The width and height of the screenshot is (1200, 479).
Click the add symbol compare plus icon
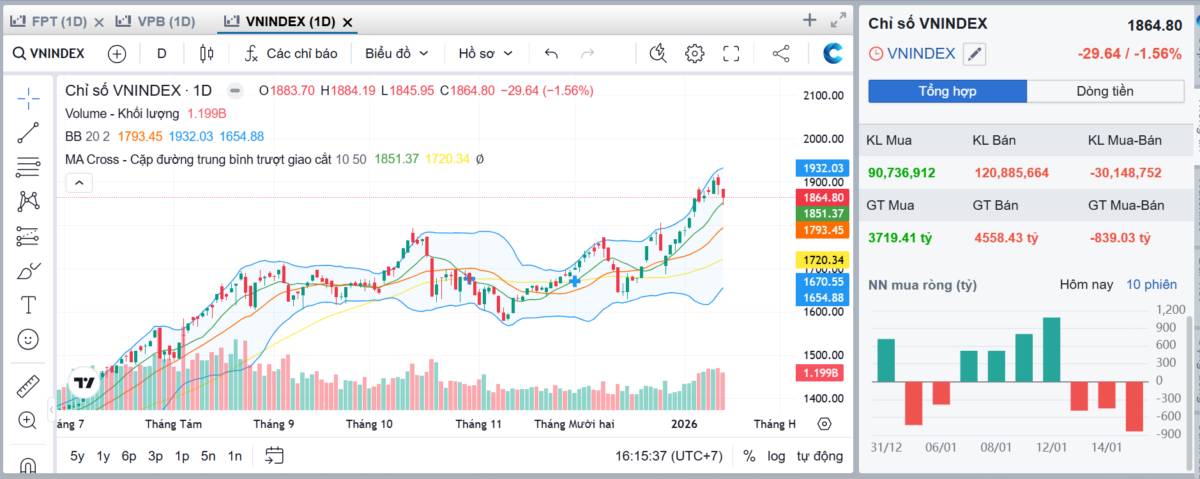(x=117, y=54)
